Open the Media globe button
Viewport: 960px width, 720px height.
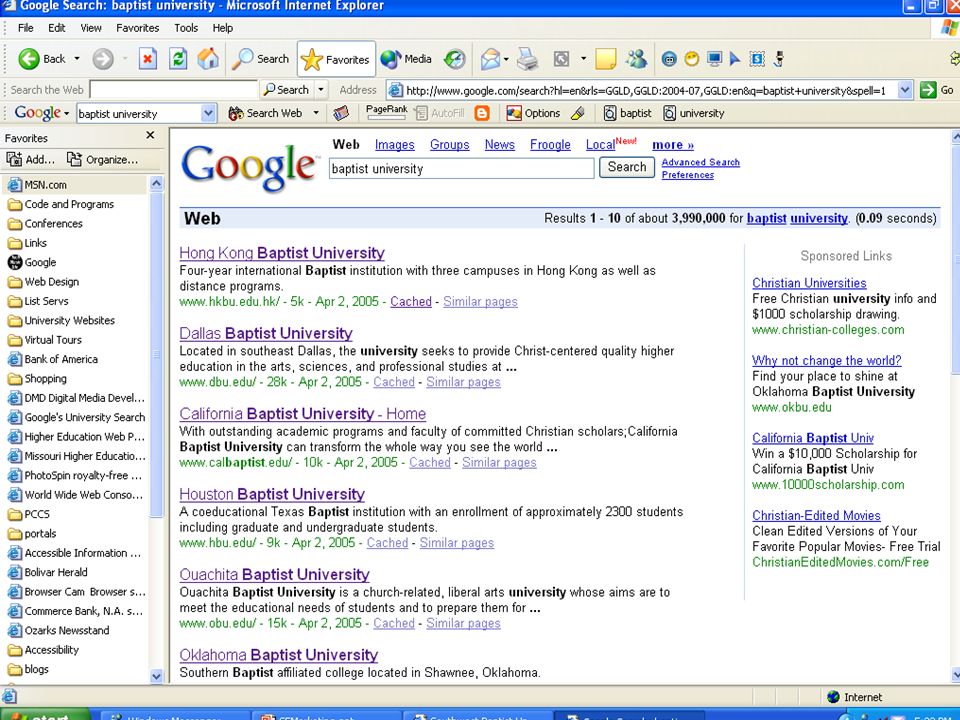coord(406,59)
